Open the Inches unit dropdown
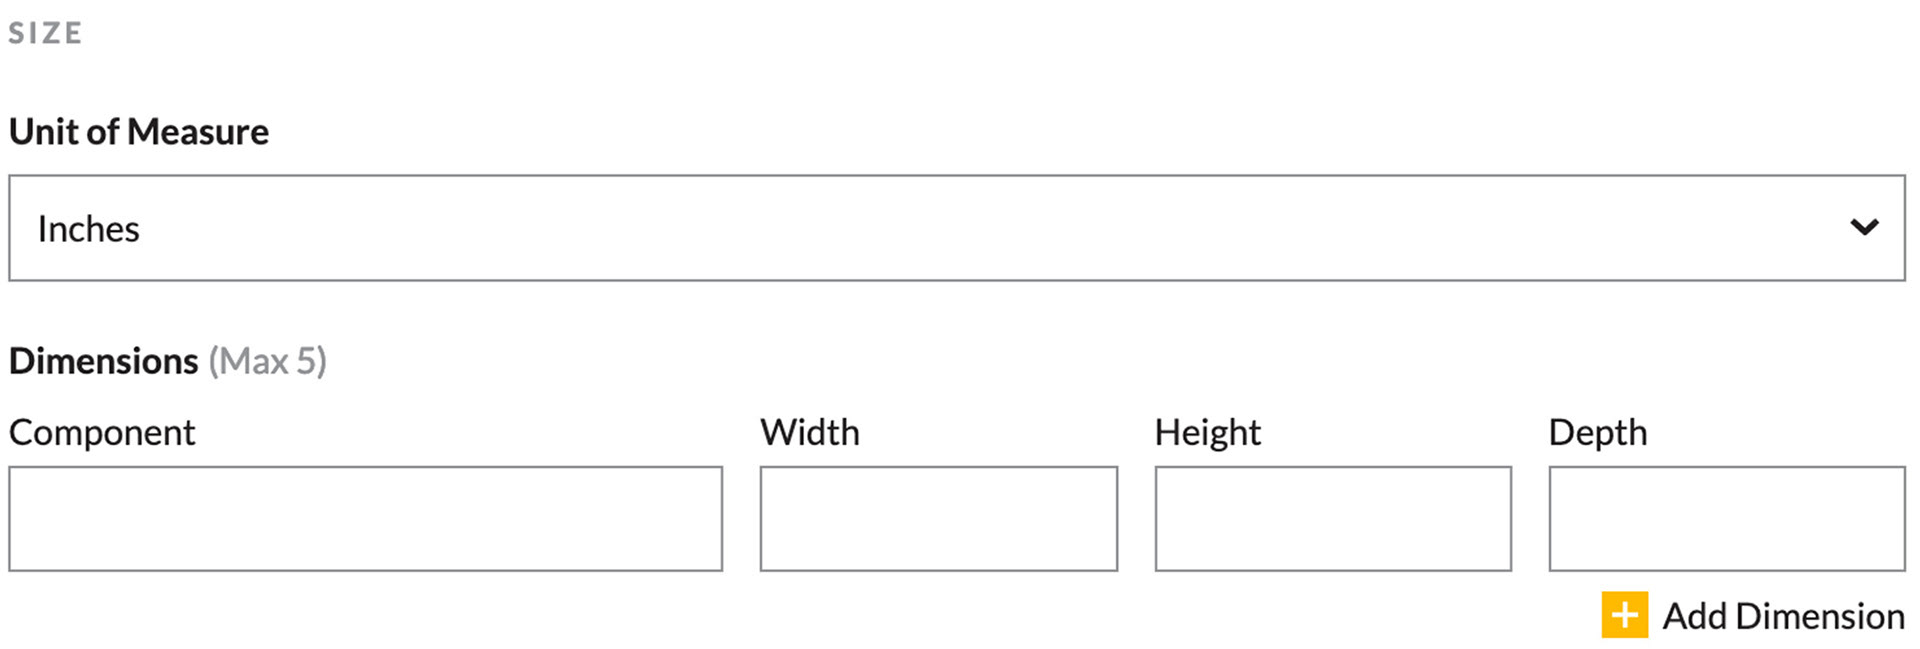Viewport: 1920px width, 649px height. tap(957, 228)
